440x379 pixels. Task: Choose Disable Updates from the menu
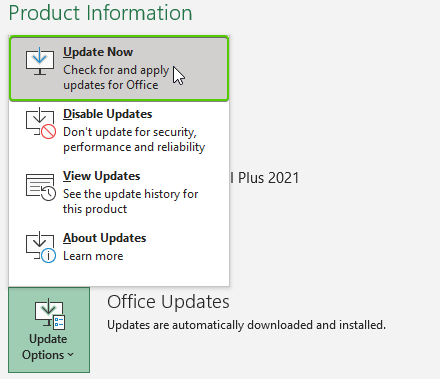point(119,130)
